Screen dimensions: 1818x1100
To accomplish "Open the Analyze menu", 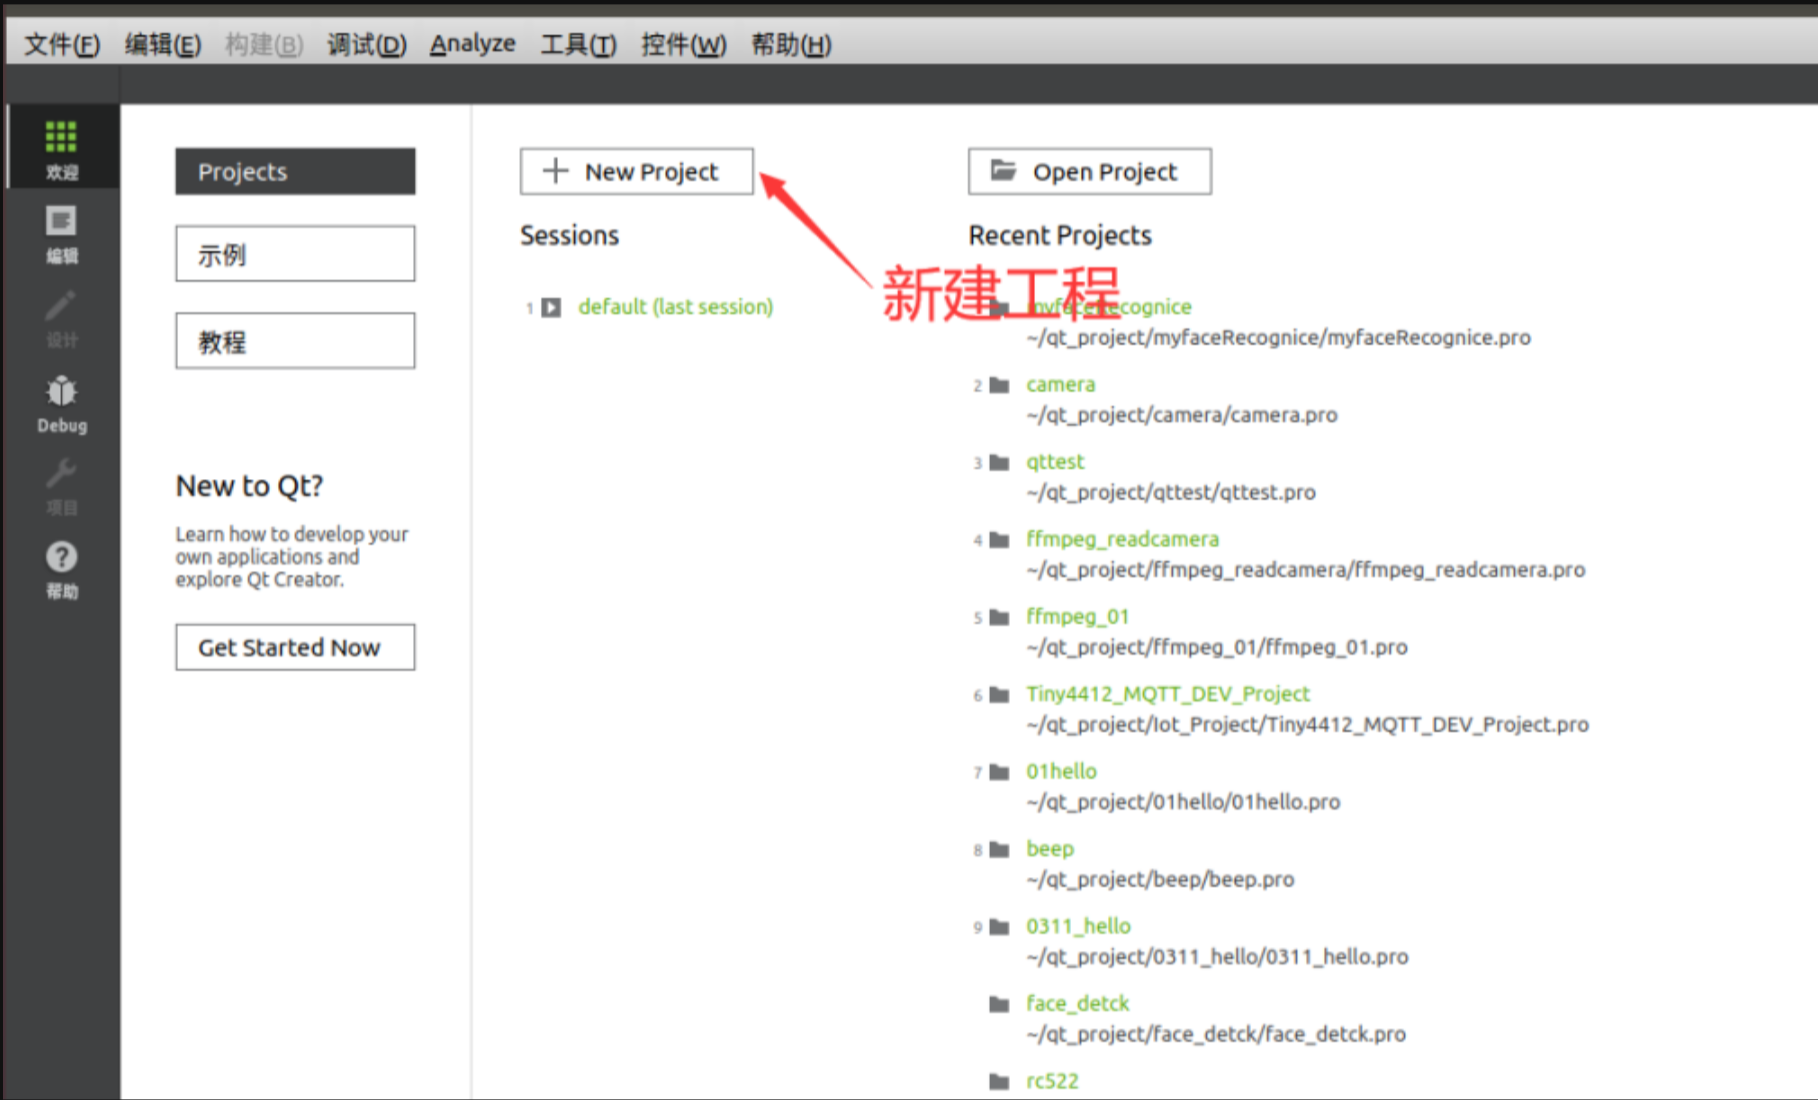I will [x=473, y=44].
